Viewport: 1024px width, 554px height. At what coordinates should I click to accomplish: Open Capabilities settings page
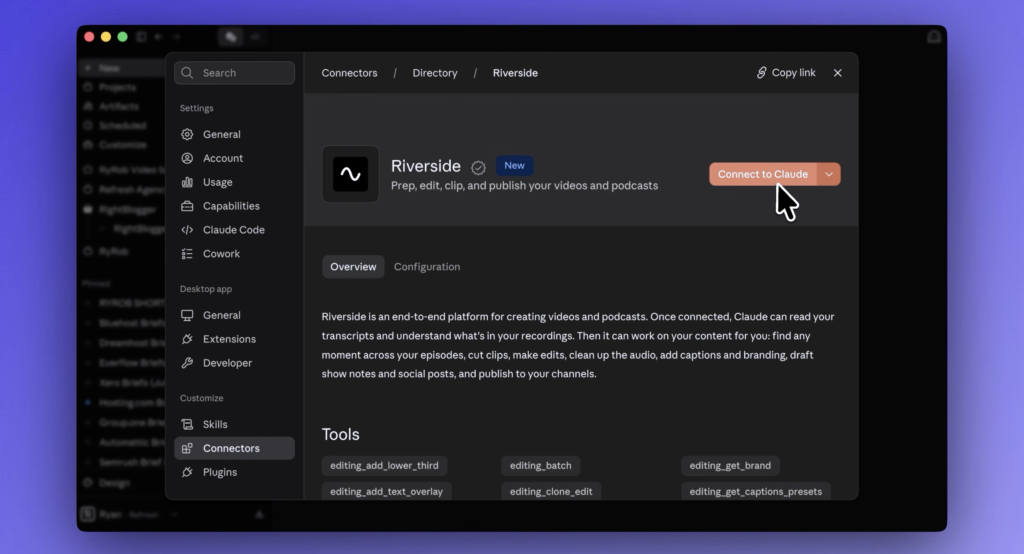tap(234, 206)
